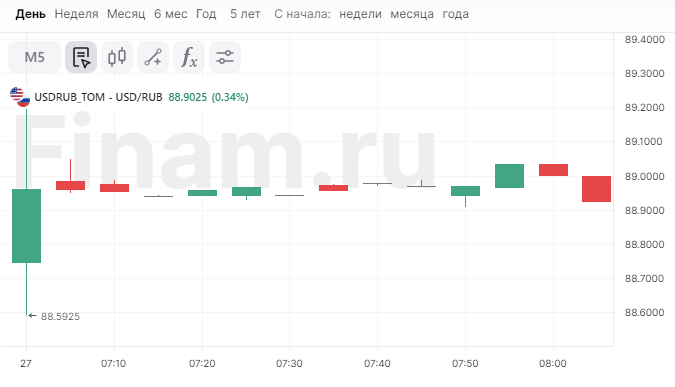
Task: Click the USD/RUB flag icon
Action: [x=20, y=97]
